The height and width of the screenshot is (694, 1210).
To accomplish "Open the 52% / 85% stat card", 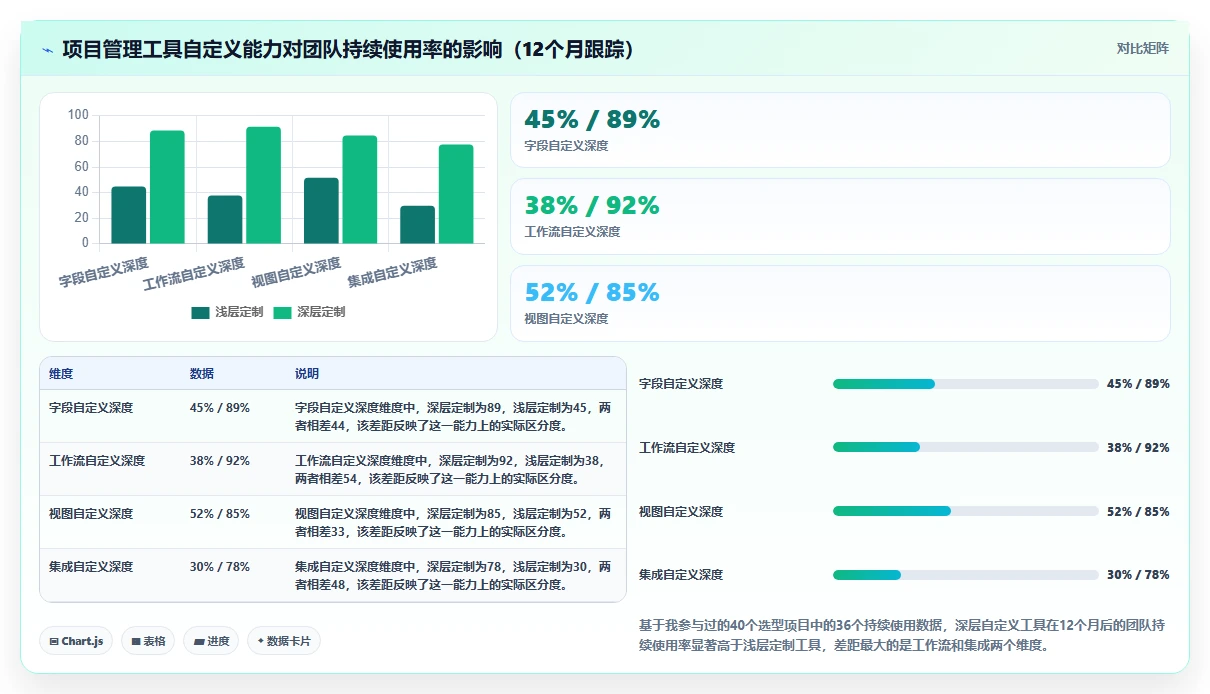I will [840, 303].
